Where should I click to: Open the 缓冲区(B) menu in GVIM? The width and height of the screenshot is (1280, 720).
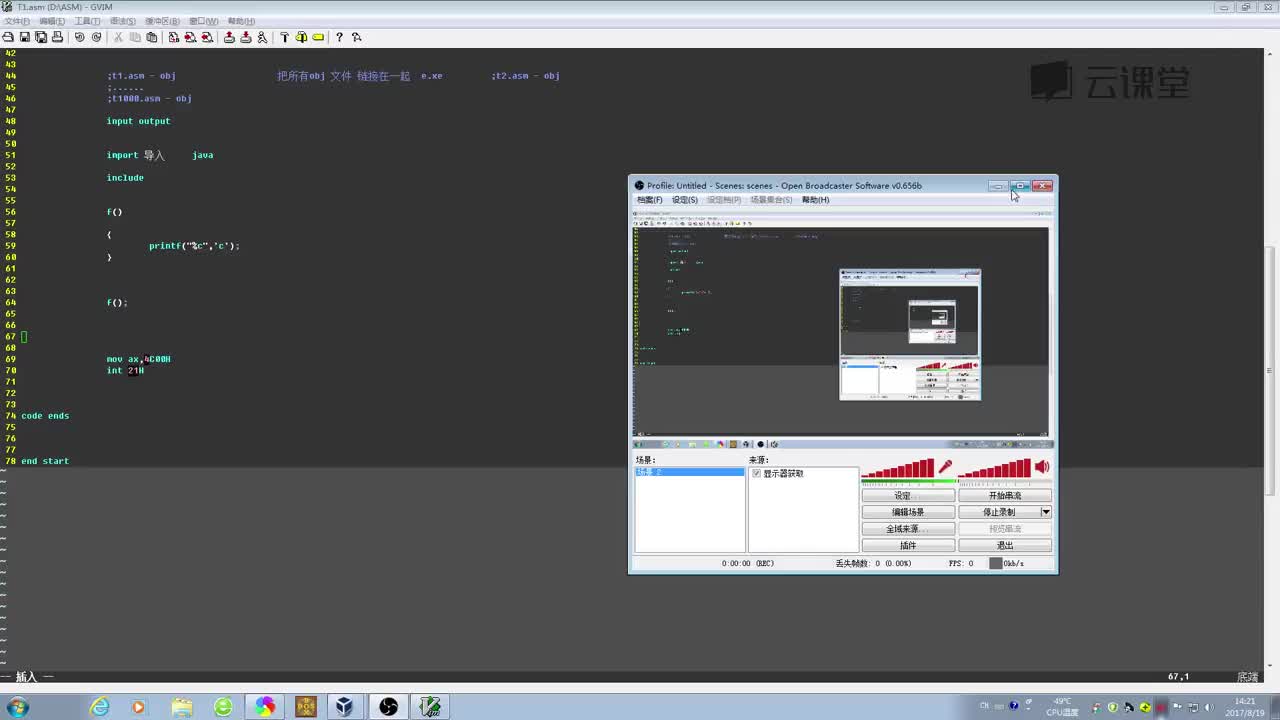click(x=162, y=21)
